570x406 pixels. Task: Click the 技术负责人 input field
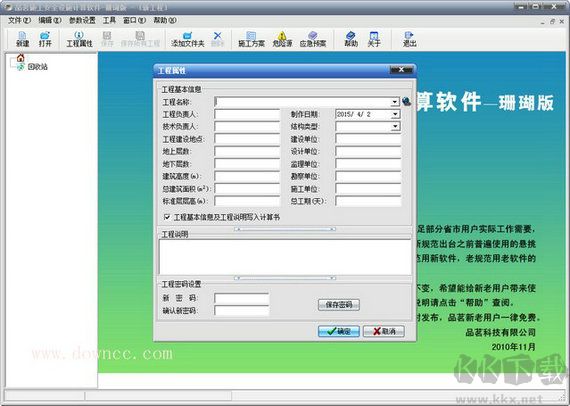247,126
